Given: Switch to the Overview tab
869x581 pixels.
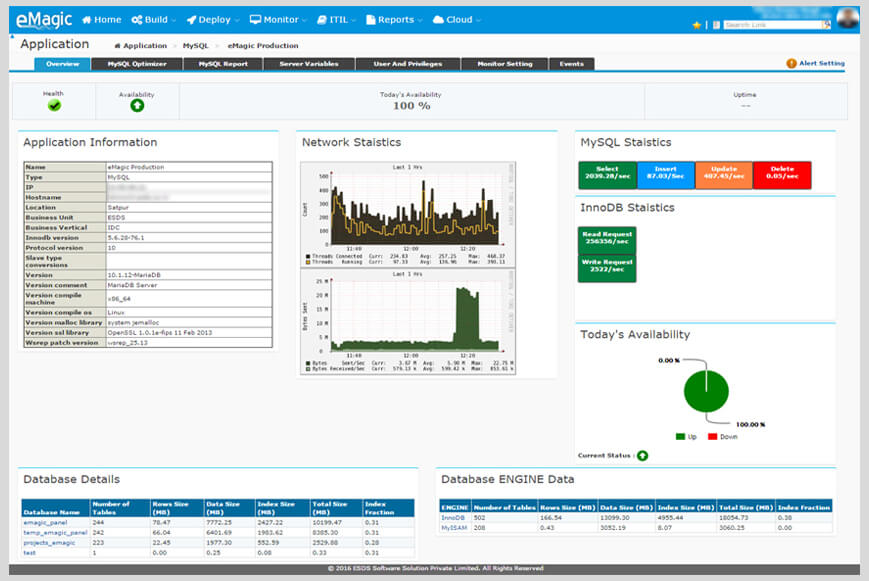Looking at the screenshot, I should (62, 64).
